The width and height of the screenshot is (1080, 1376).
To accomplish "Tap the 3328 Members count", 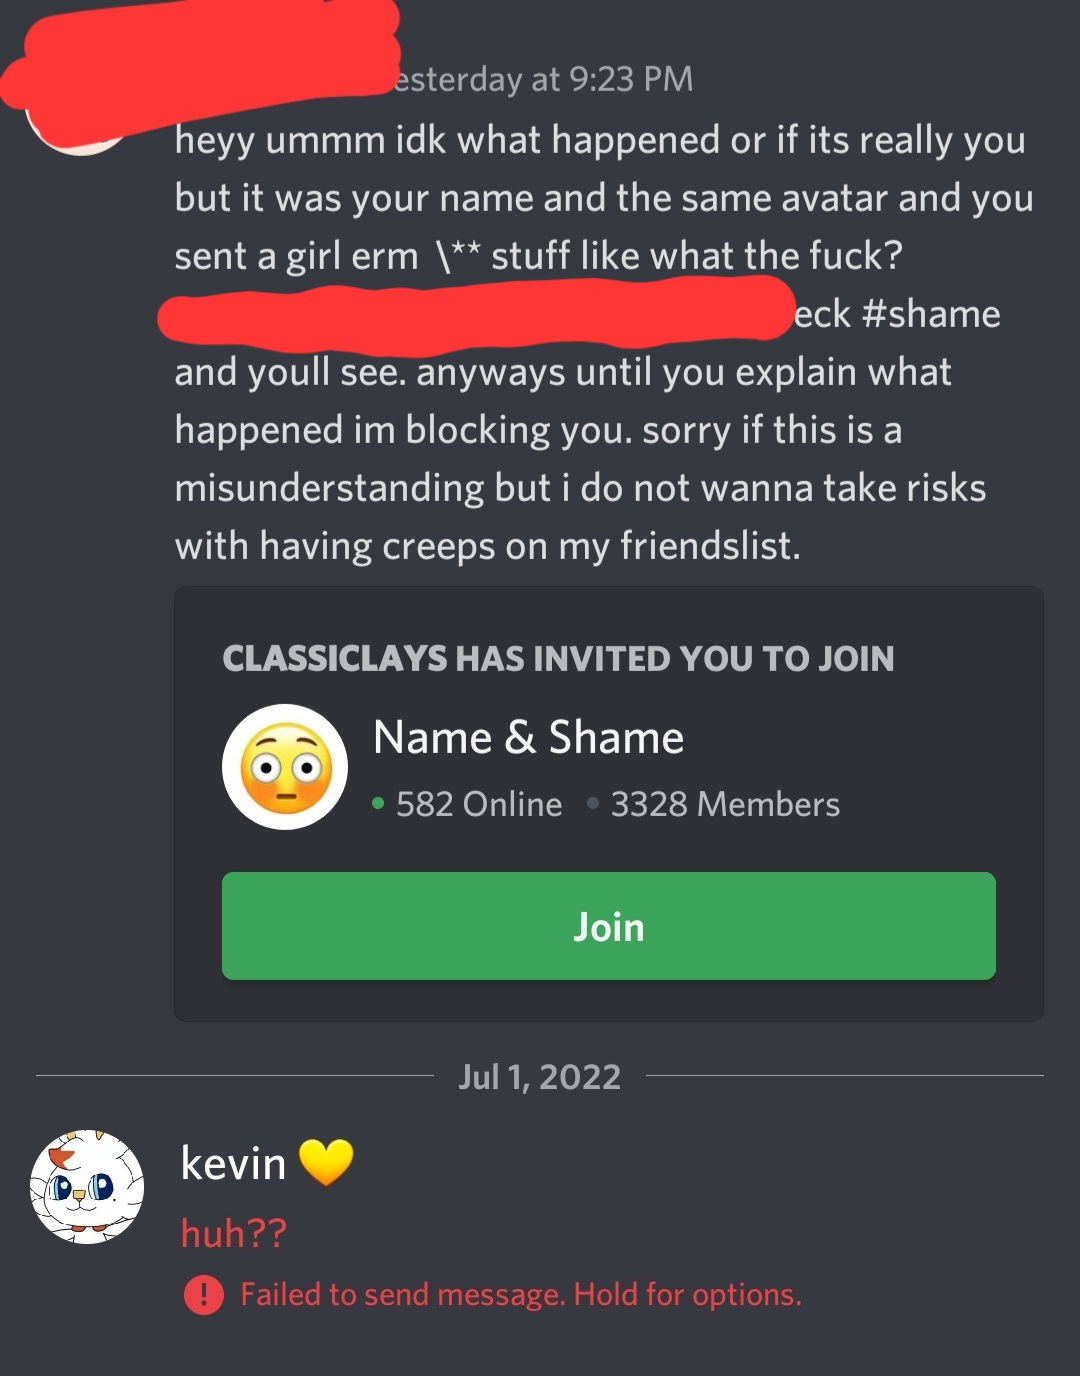I will (725, 804).
